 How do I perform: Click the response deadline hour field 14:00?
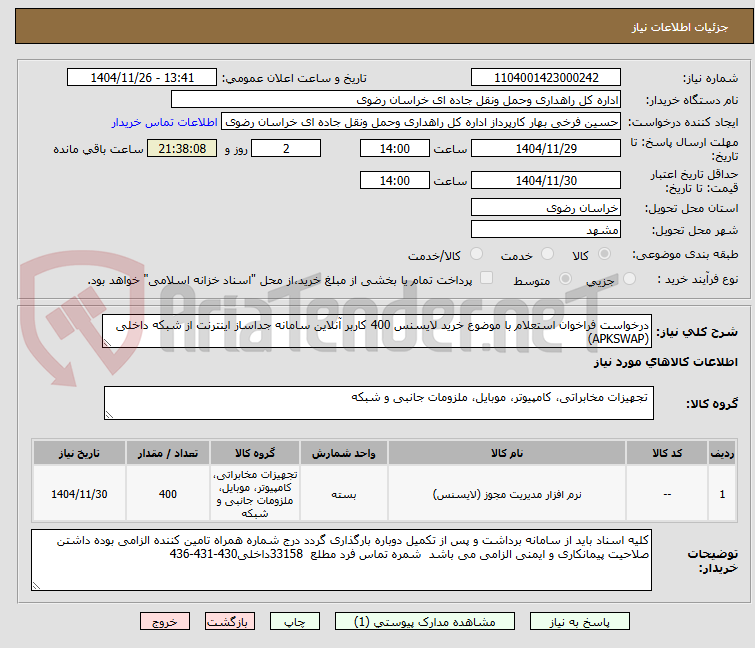pyautogui.click(x=395, y=148)
